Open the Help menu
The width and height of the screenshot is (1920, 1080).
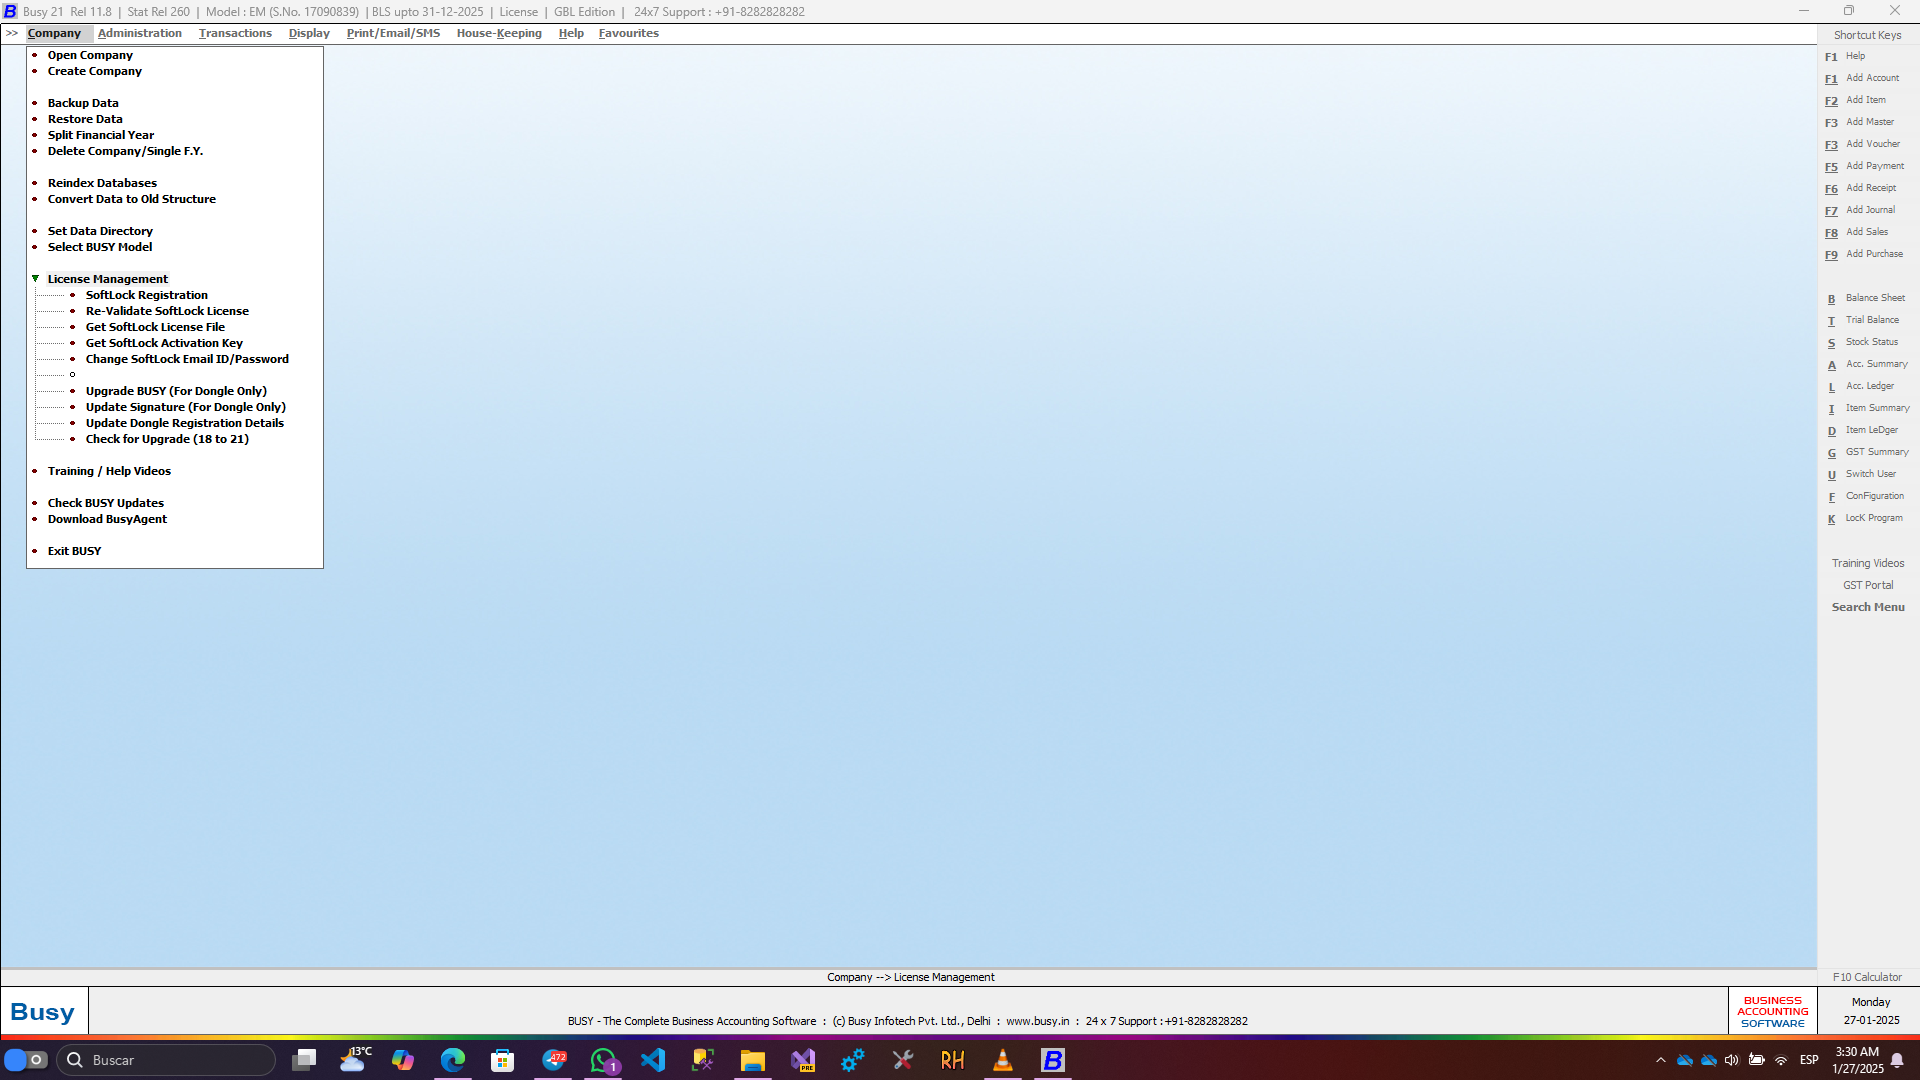point(571,33)
